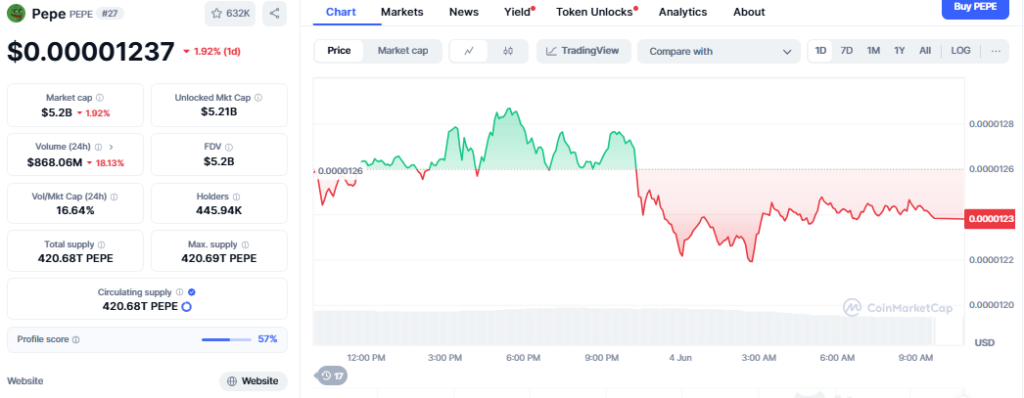Click the Market cap info icon
Image resolution: width=1024 pixels, height=398 pixels.
(99, 97)
